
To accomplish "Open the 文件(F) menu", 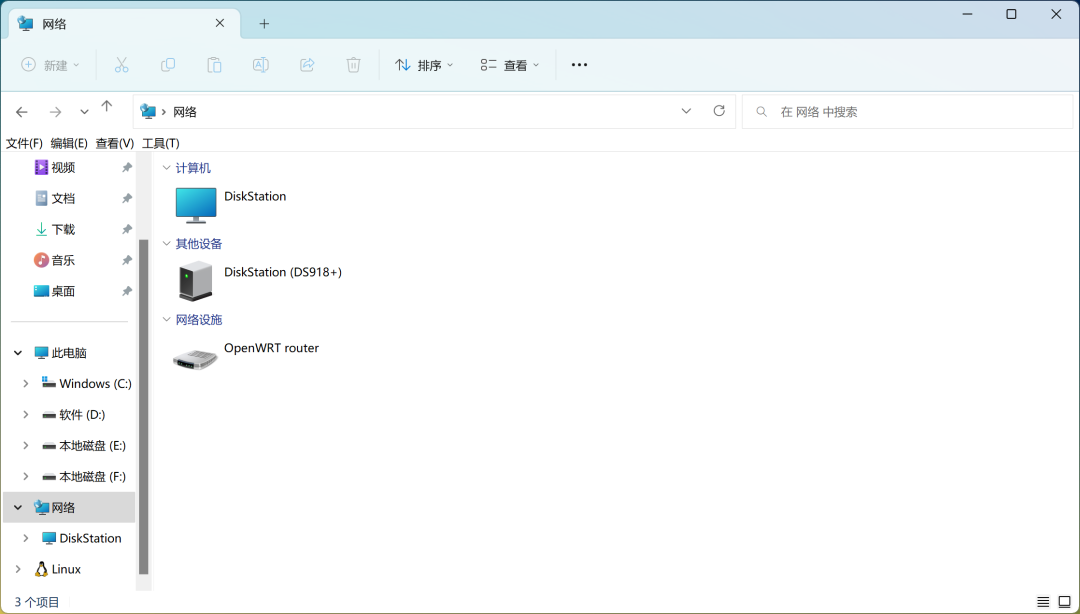I will coord(24,143).
